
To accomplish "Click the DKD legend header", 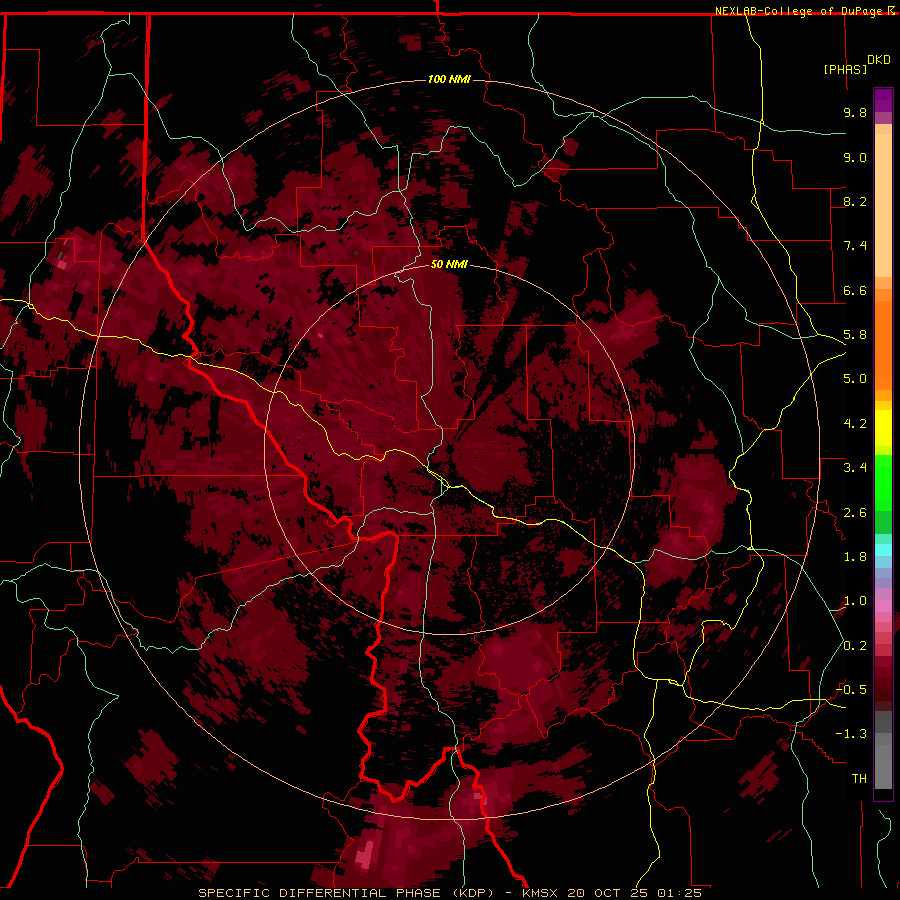I will pyautogui.click(x=879, y=60).
